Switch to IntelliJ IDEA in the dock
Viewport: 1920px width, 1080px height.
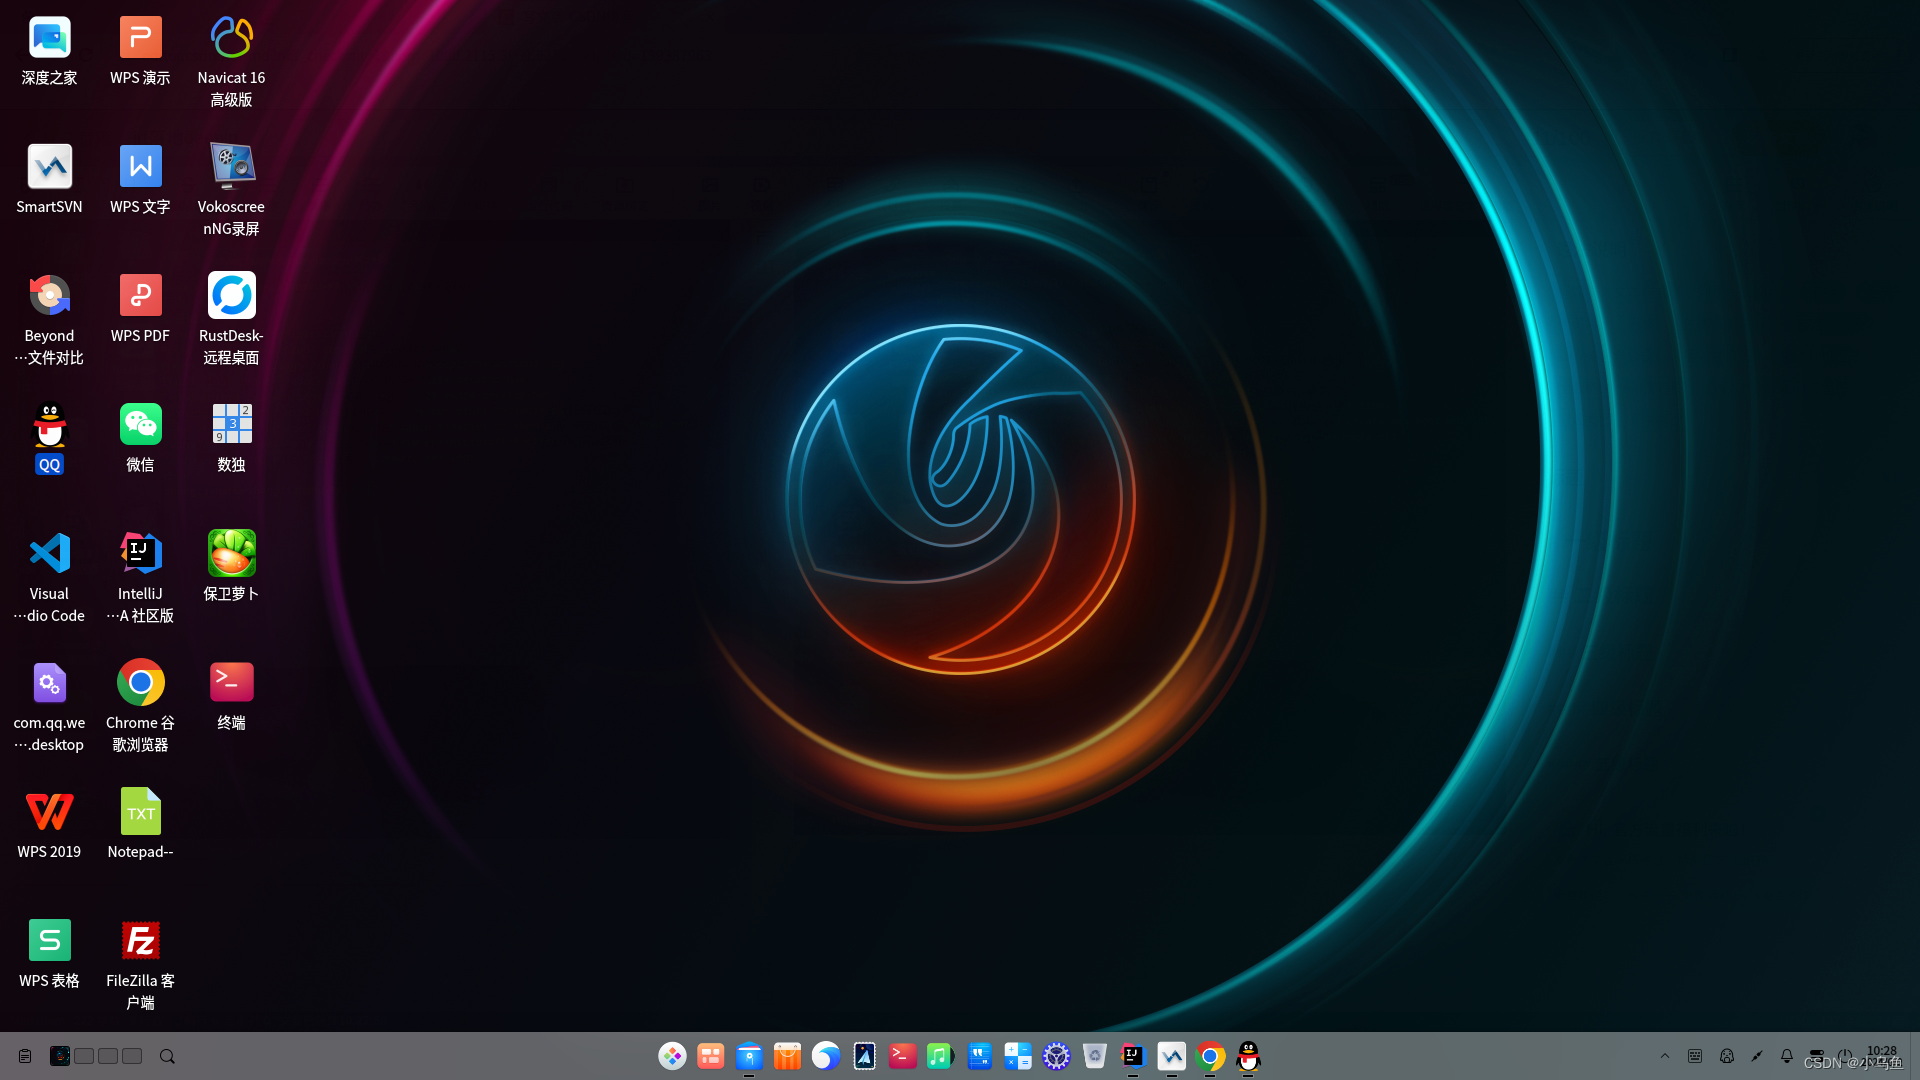coord(1132,1056)
